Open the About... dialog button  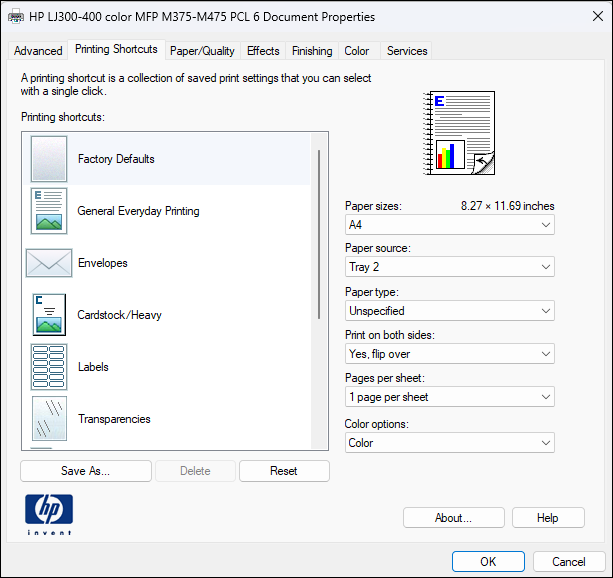(x=453, y=518)
